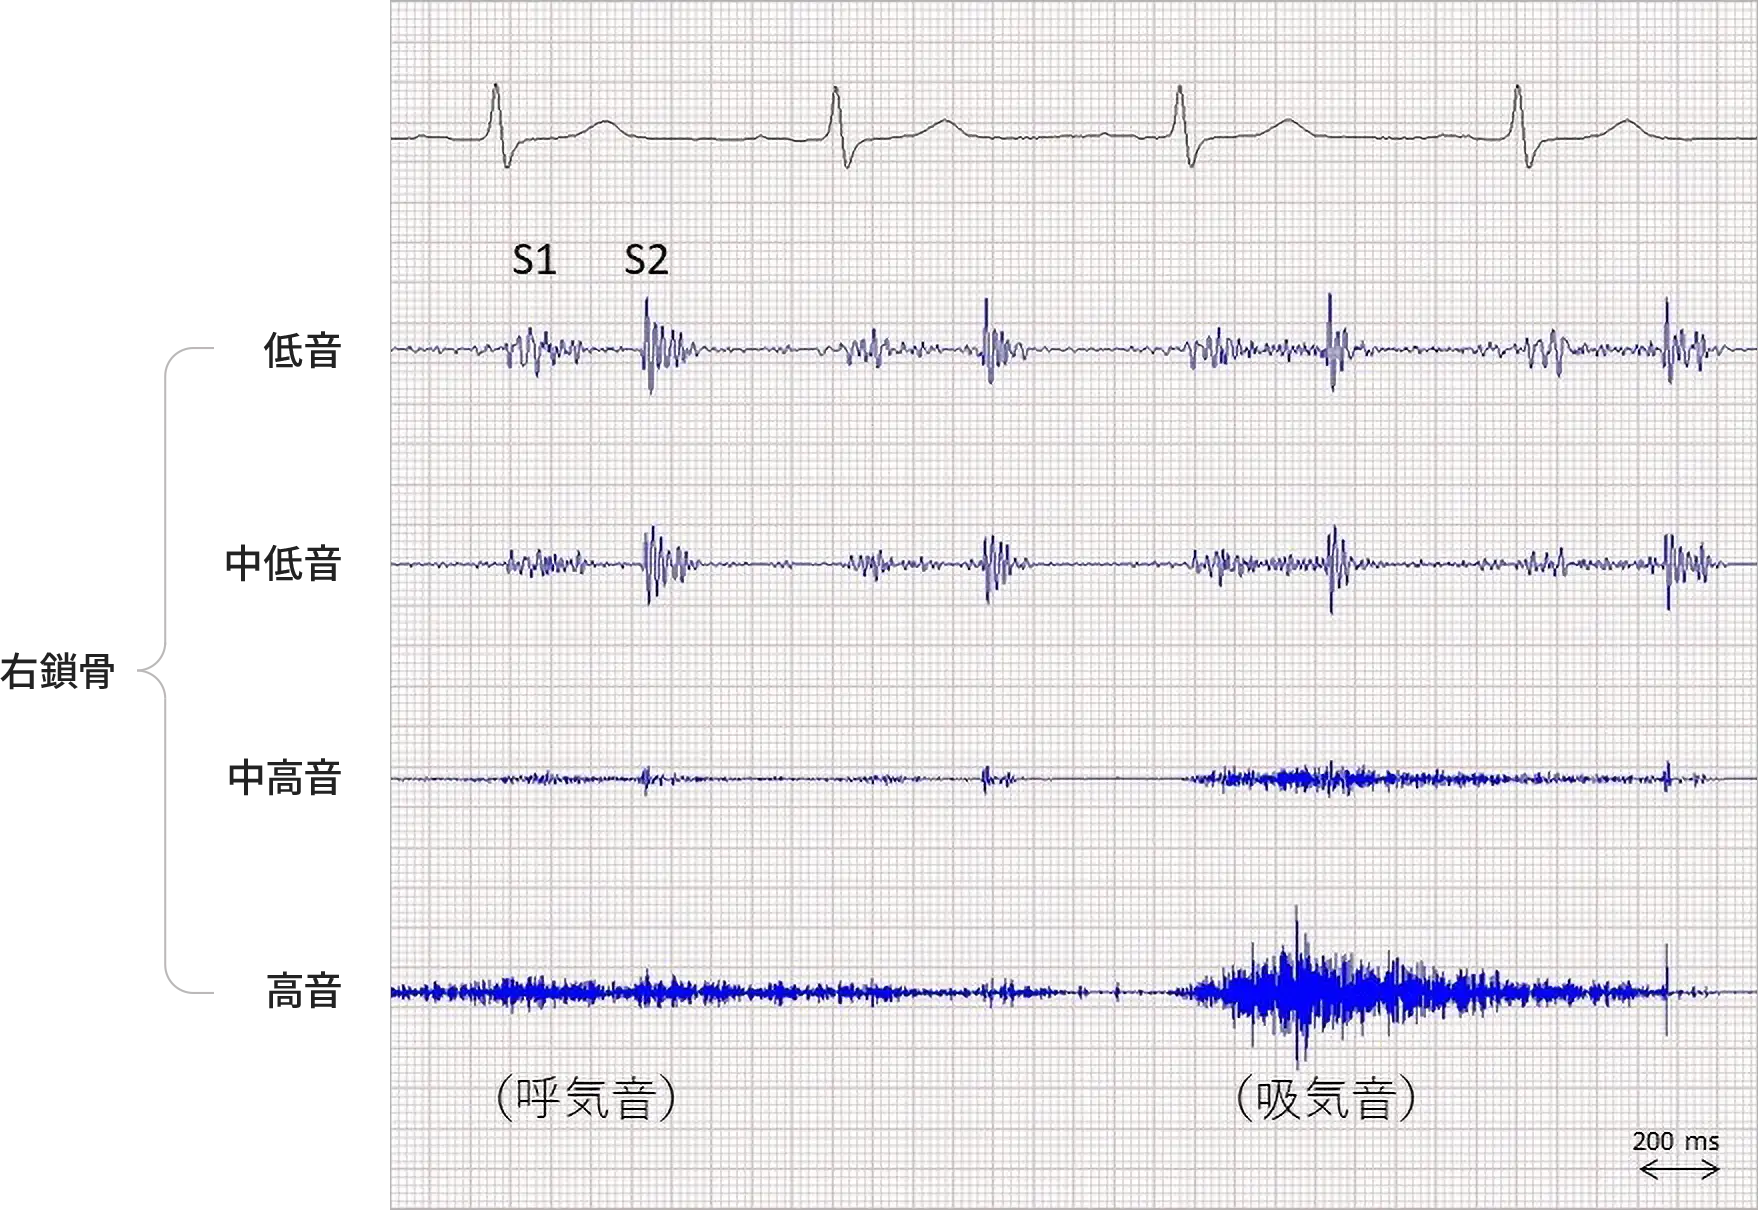Select the 低音 channel label
1758x1210 pixels.
(x=303, y=351)
